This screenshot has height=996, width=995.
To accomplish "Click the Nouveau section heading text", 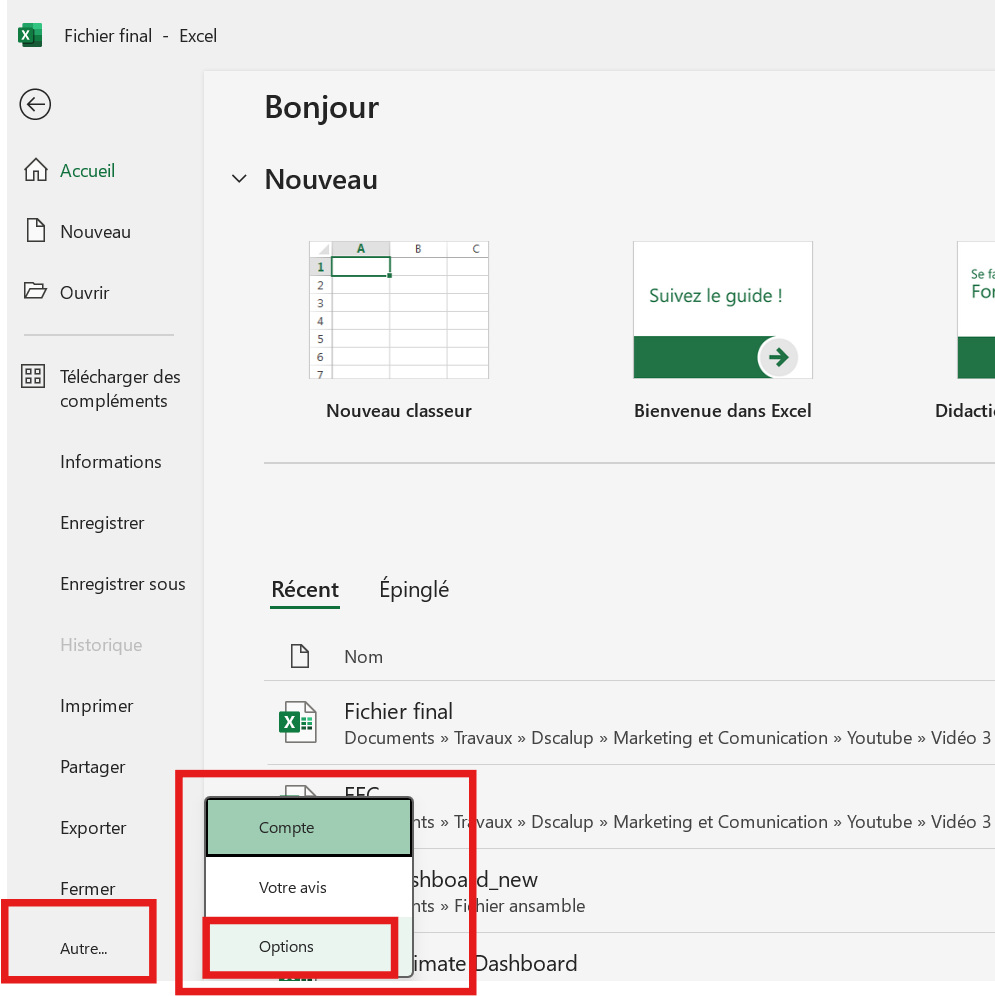I will [x=321, y=179].
